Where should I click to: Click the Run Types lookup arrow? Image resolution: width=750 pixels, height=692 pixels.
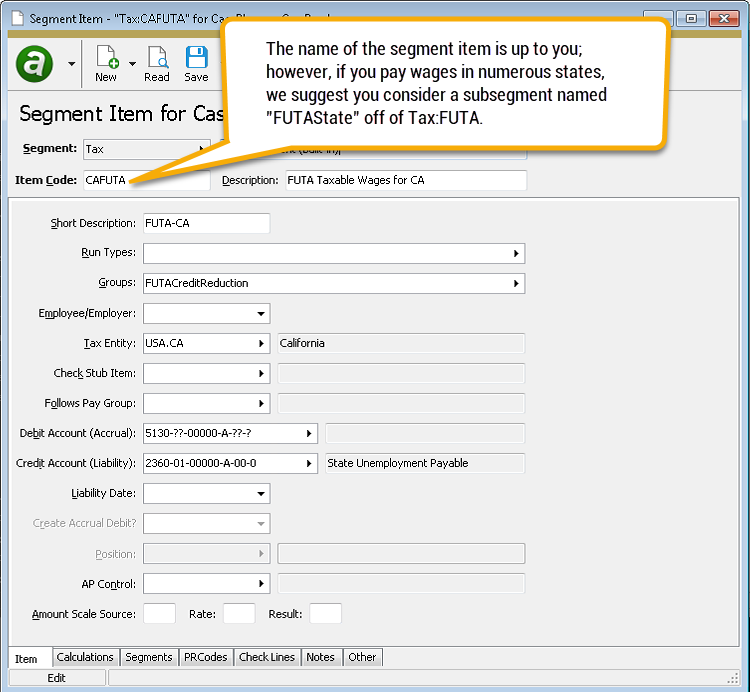coord(516,254)
